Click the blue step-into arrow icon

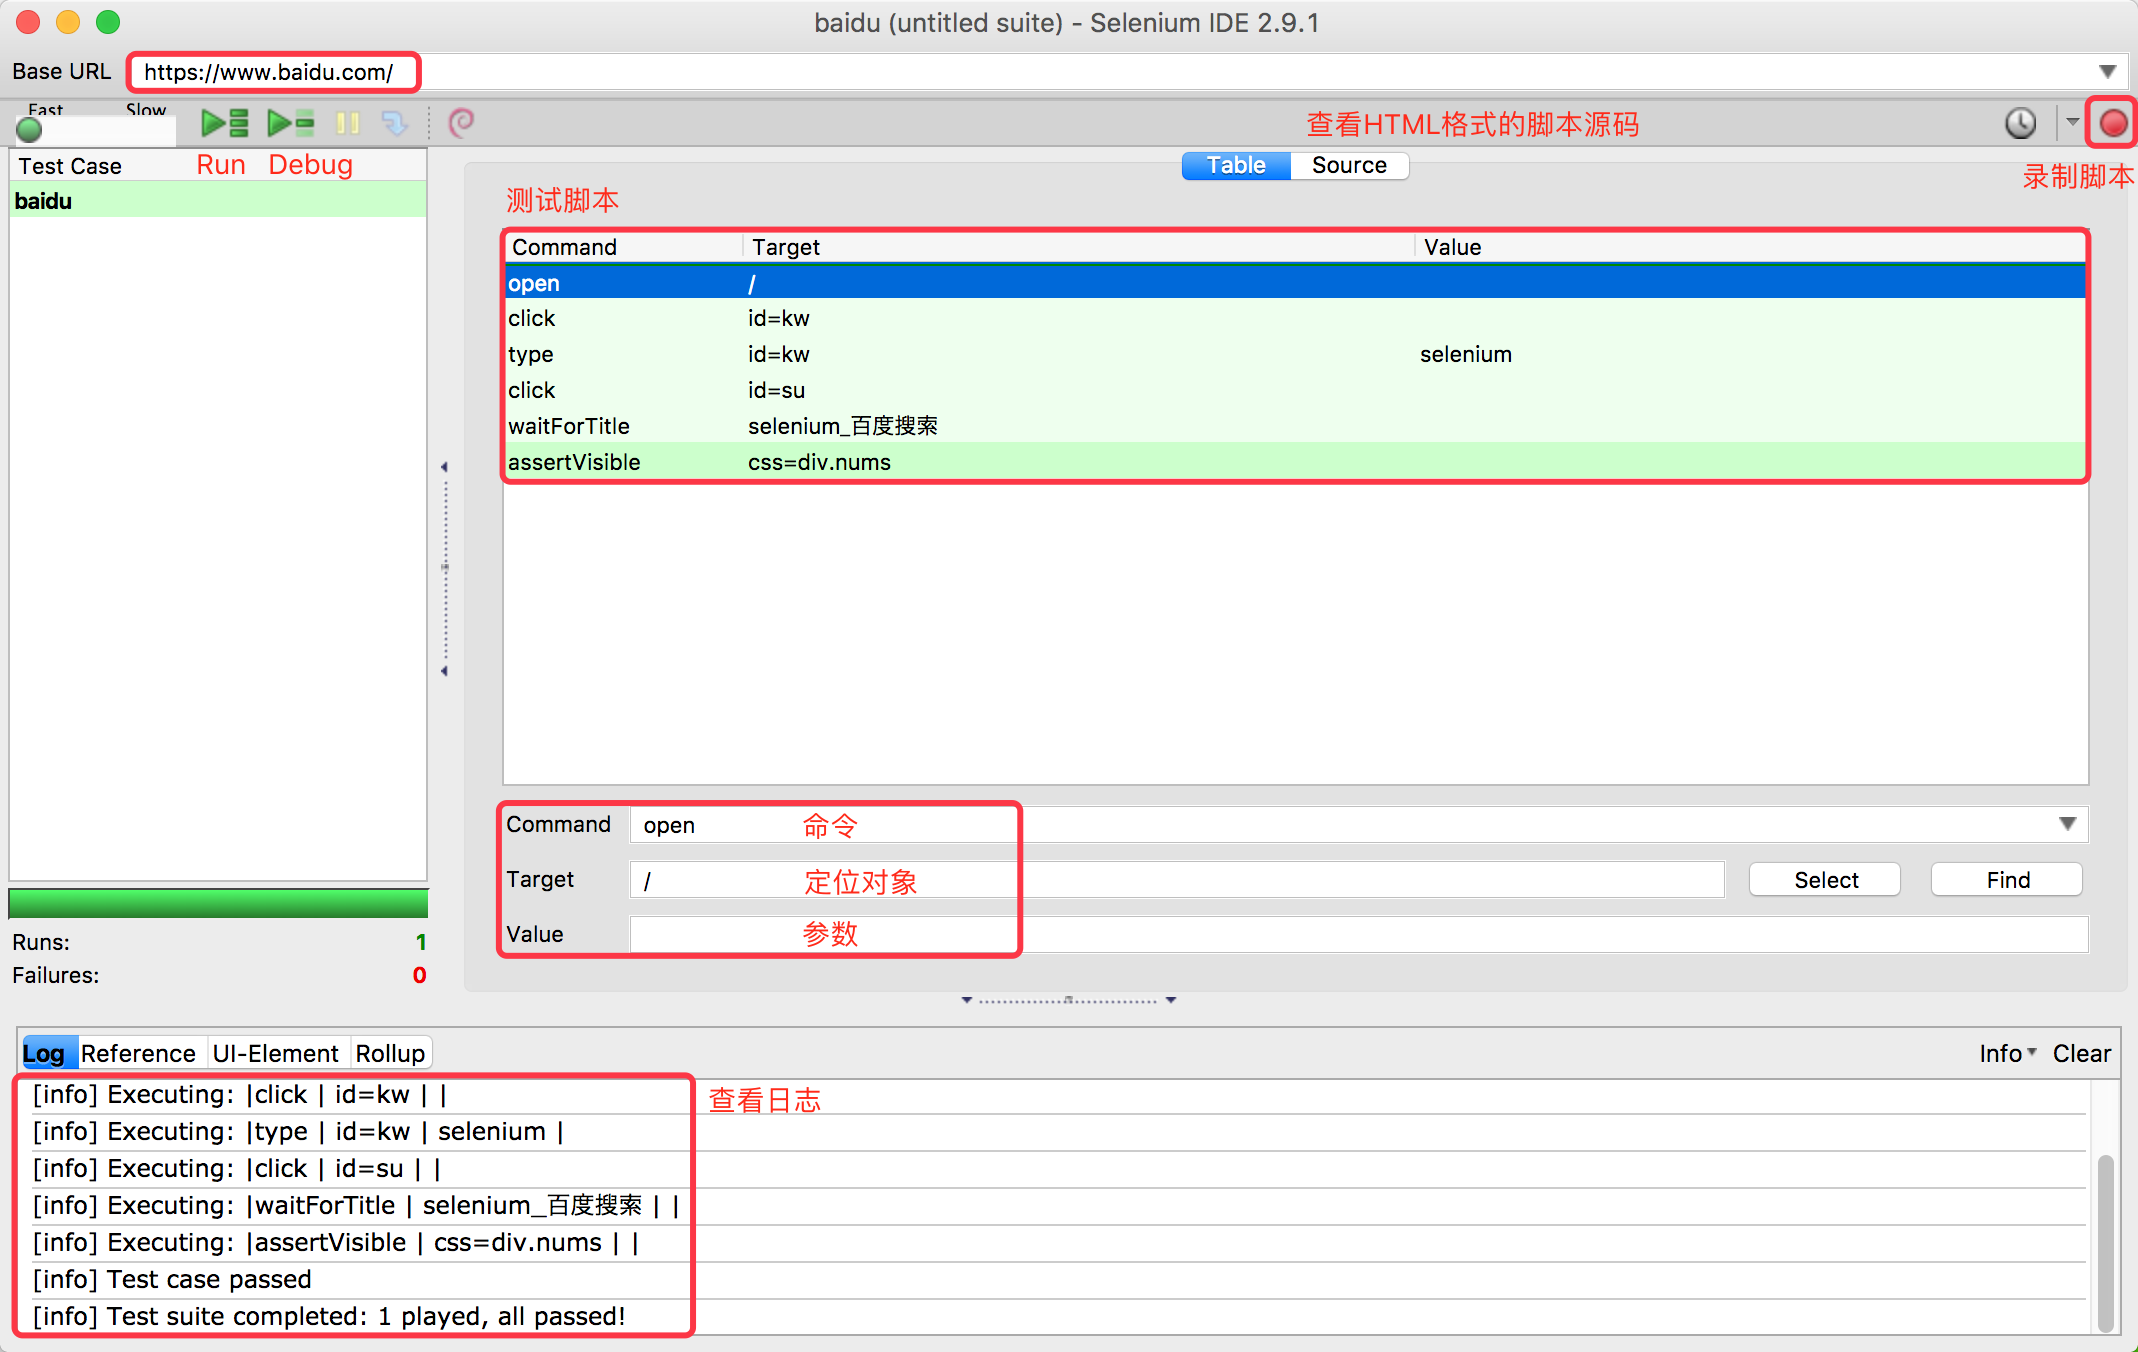click(394, 123)
